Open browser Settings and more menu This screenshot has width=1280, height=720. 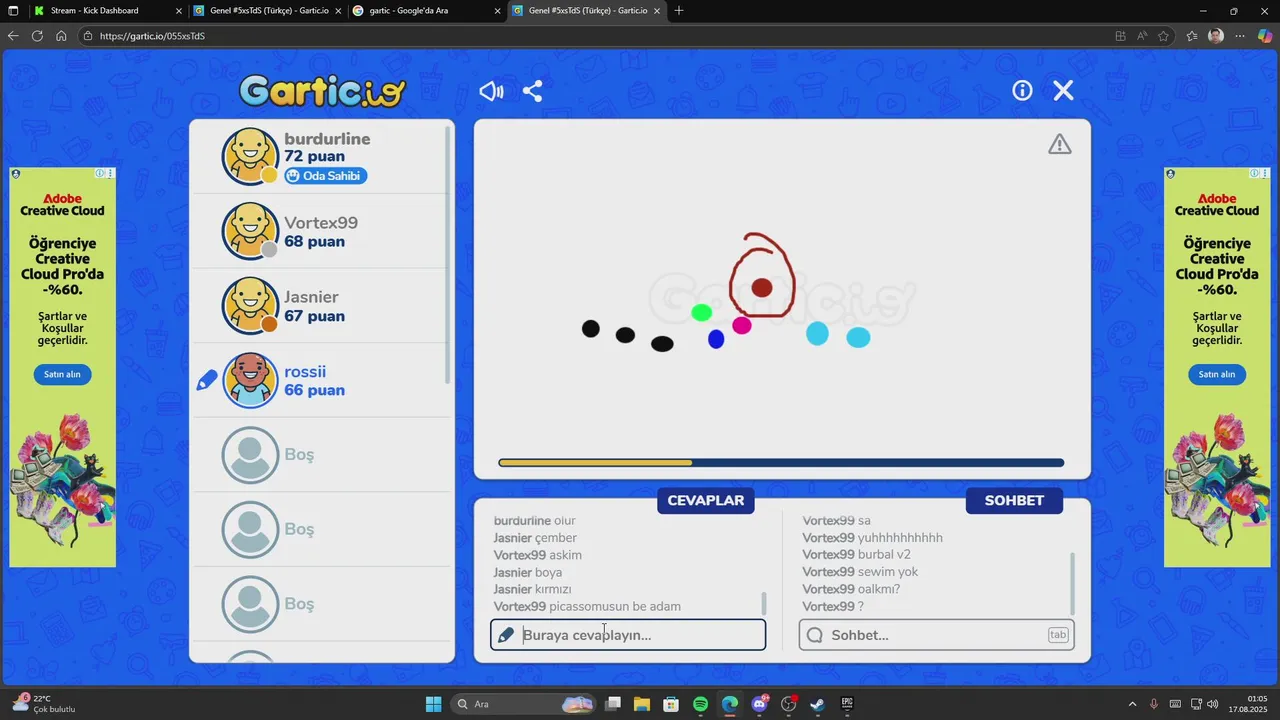point(1240,36)
